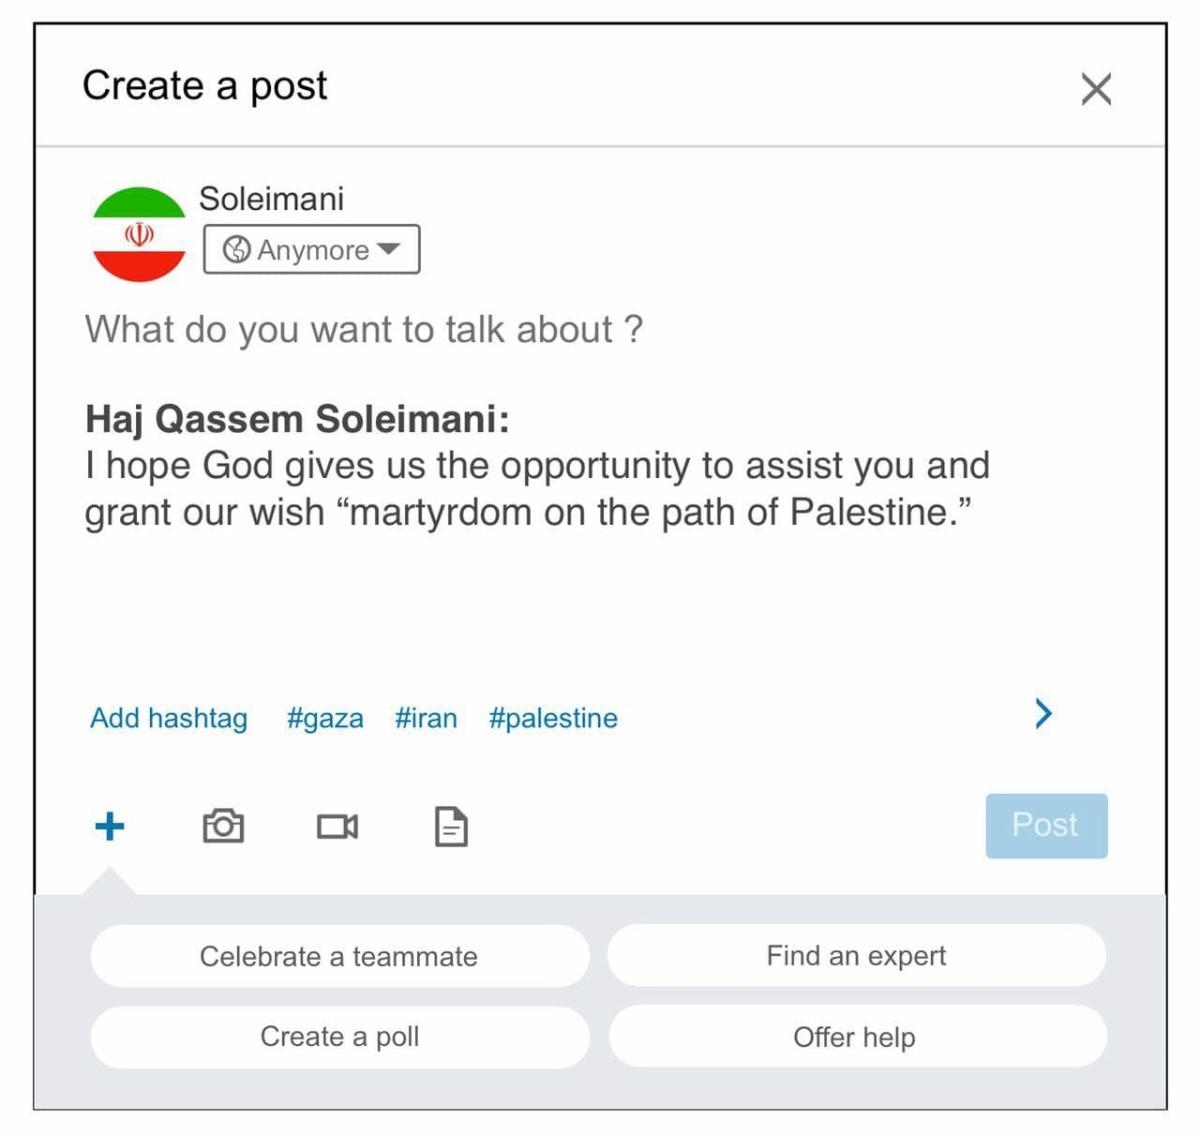Choose Offer help
1200x1134 pixels.
coord(855,1037)
